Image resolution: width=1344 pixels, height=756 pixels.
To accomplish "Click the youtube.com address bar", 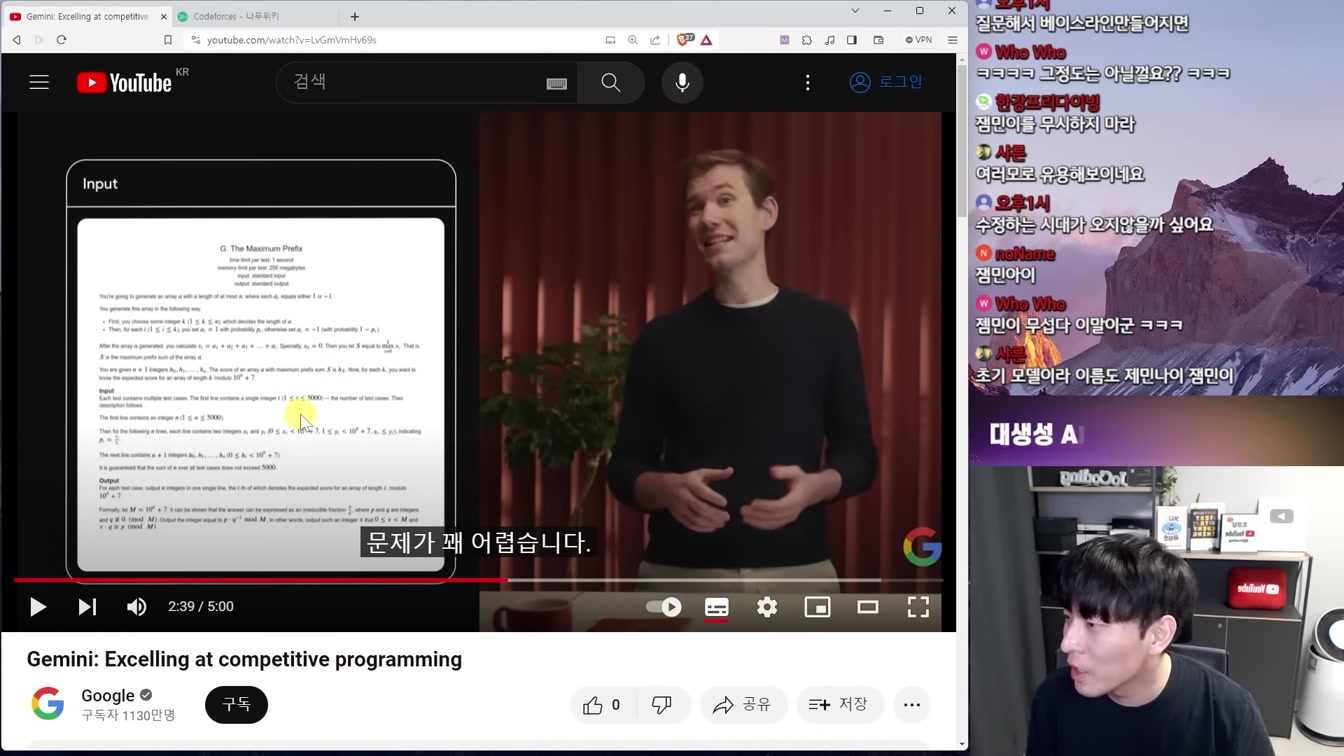I will coord(292,40).
